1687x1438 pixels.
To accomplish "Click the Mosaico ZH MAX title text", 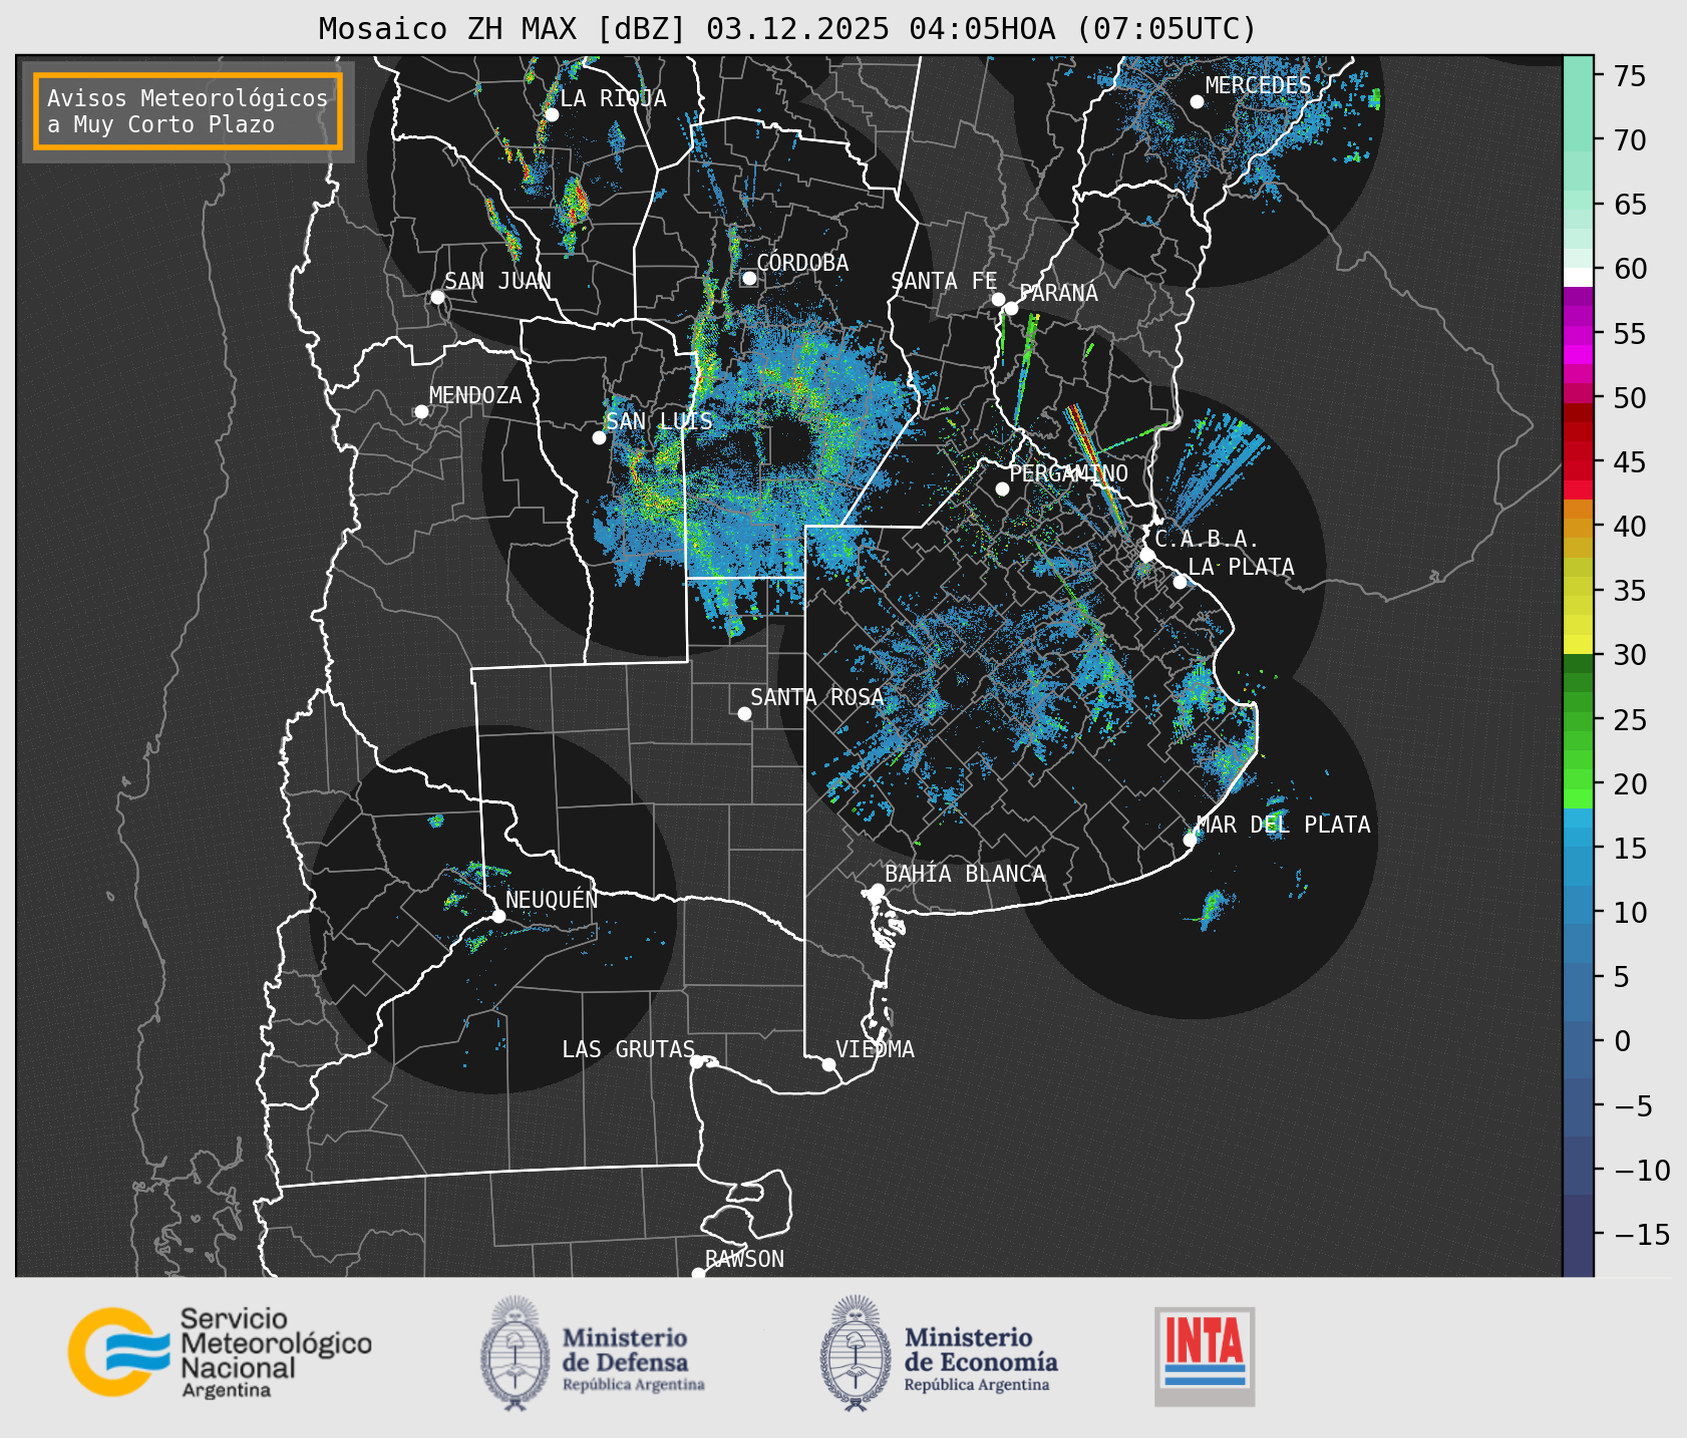I will (x=786, y=29).
